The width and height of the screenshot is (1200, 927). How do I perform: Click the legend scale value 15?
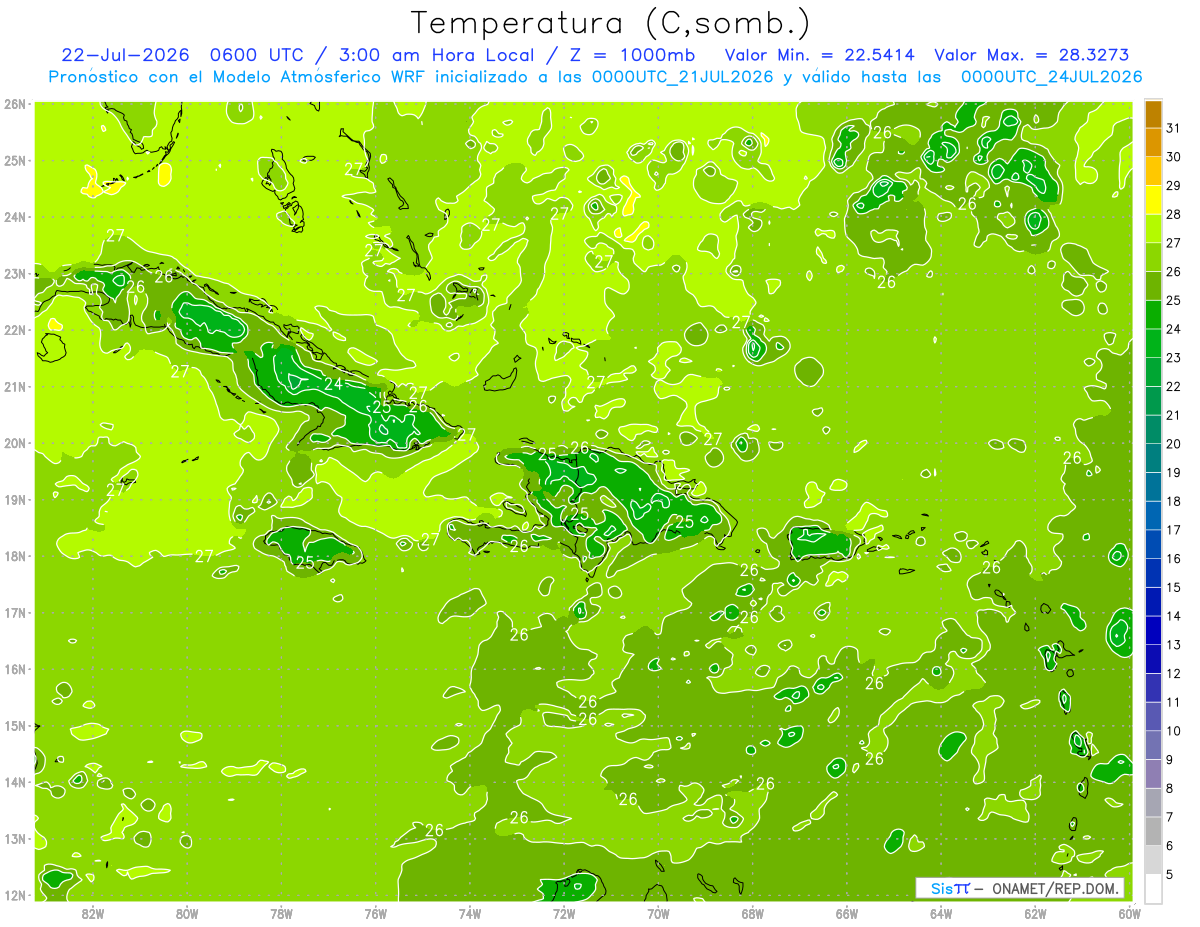(x=1173, y=587)
